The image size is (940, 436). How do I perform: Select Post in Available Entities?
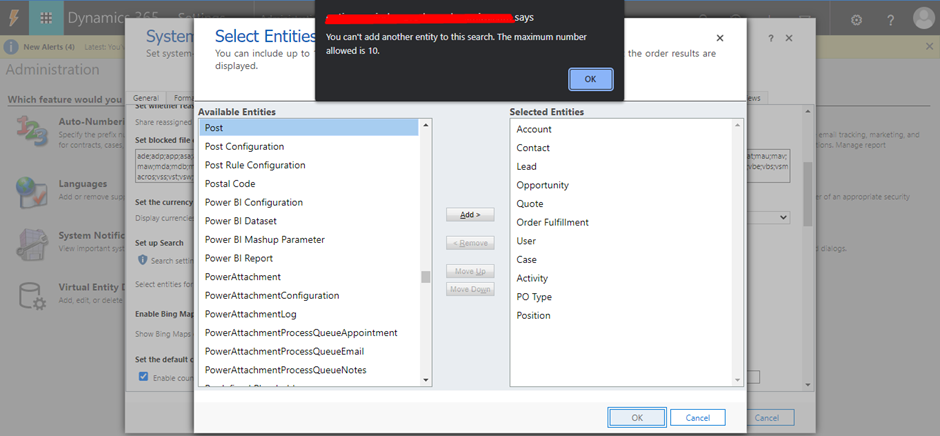click(309, 128)
